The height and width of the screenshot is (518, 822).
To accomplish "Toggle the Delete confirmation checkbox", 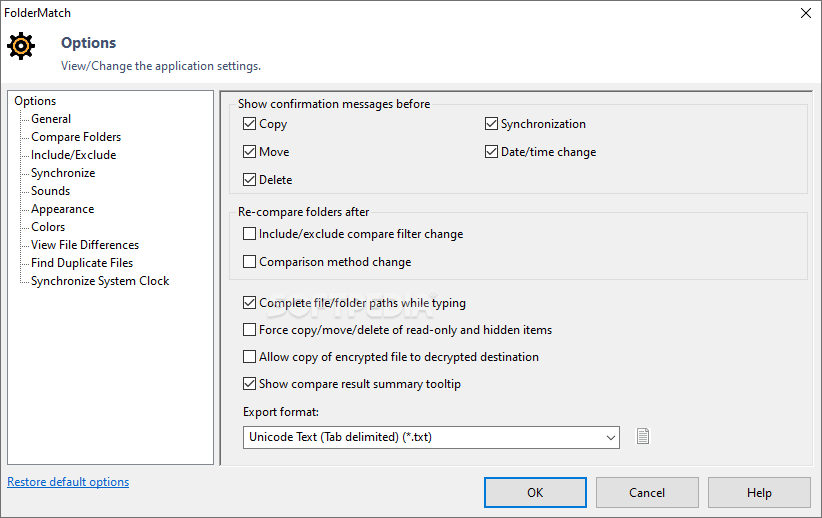I will [x=250, y=179].
